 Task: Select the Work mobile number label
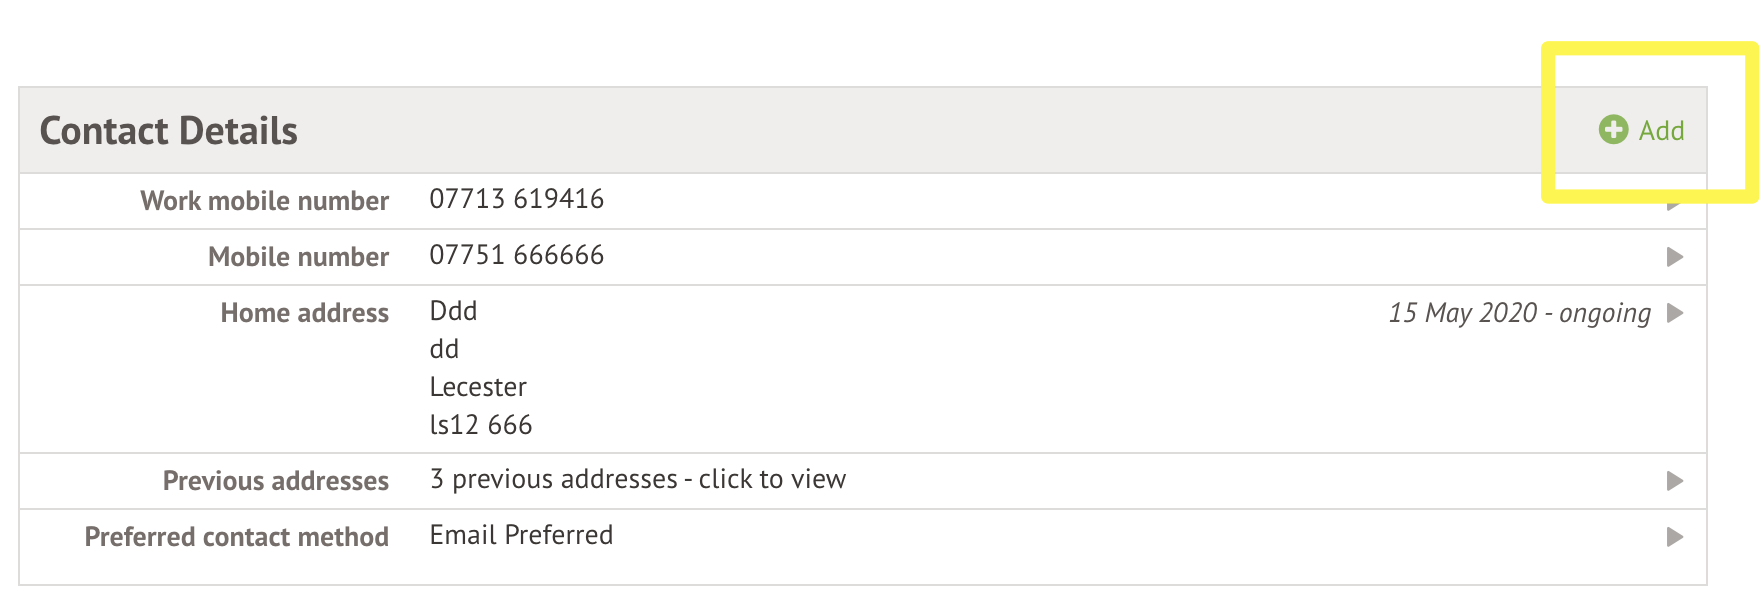[264, 201]
